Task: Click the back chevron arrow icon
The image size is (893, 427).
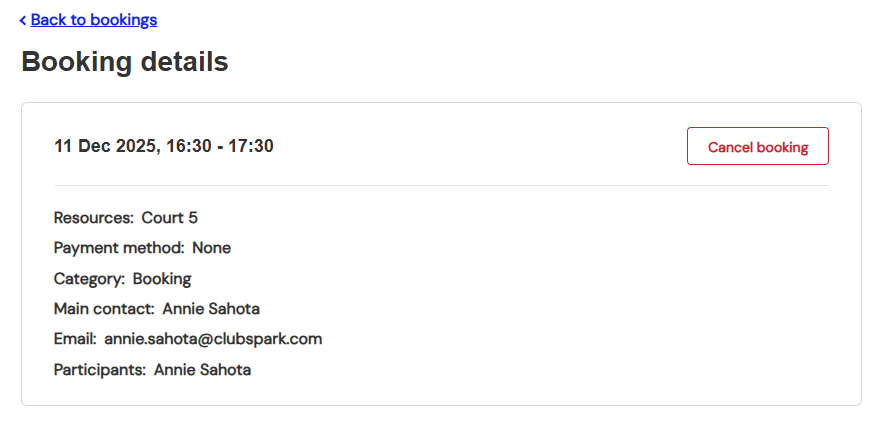Action: point(23,20)
